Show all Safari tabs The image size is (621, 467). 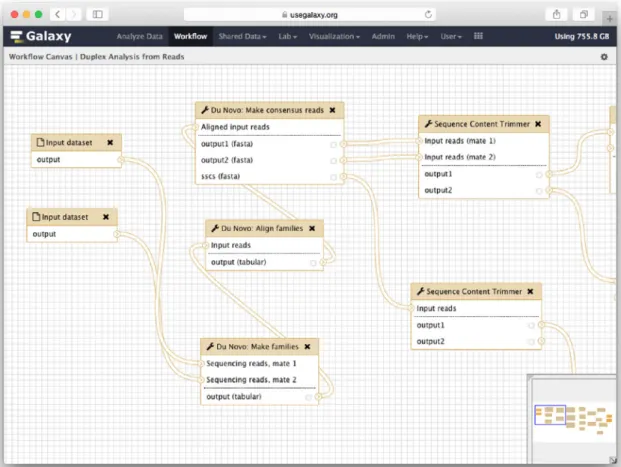(584, 15)
